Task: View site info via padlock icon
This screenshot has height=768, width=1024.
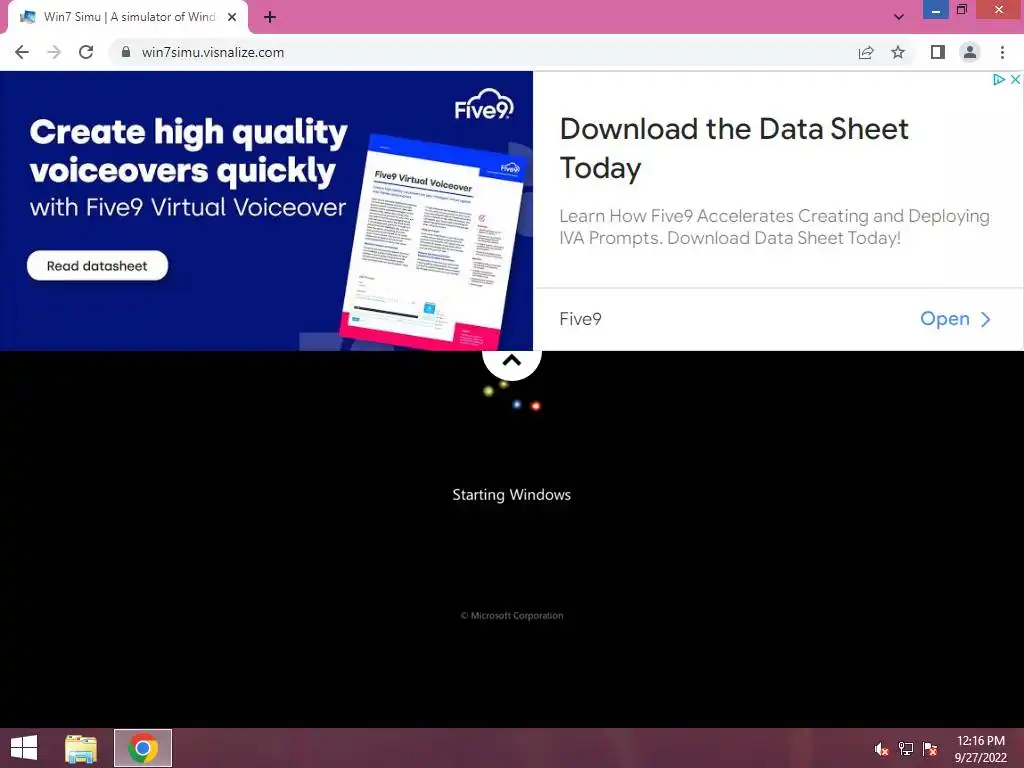Action: (126, 52)
